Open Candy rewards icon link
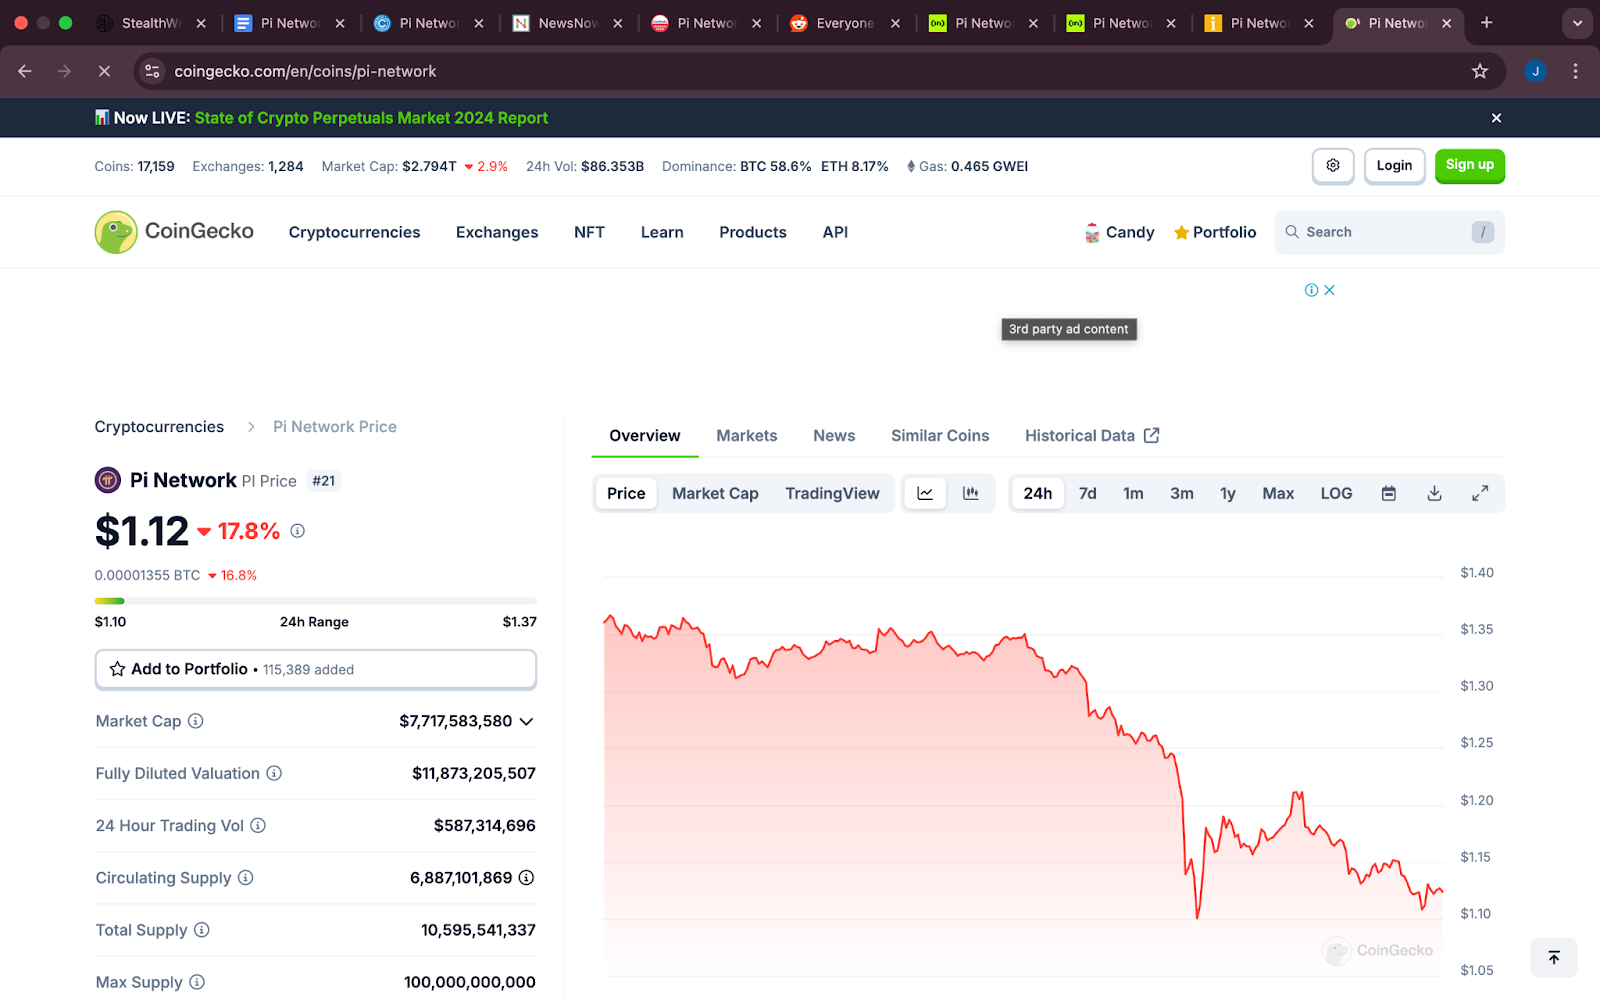Image resolution: width=1600 pixels, height=1000 pixels. [x=1119, y=232]
